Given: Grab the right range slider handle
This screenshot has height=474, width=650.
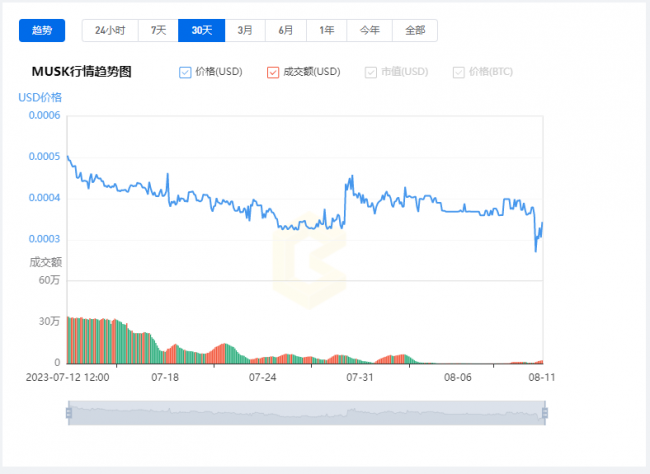Looking at the screenshot, I should coord(545,413).
